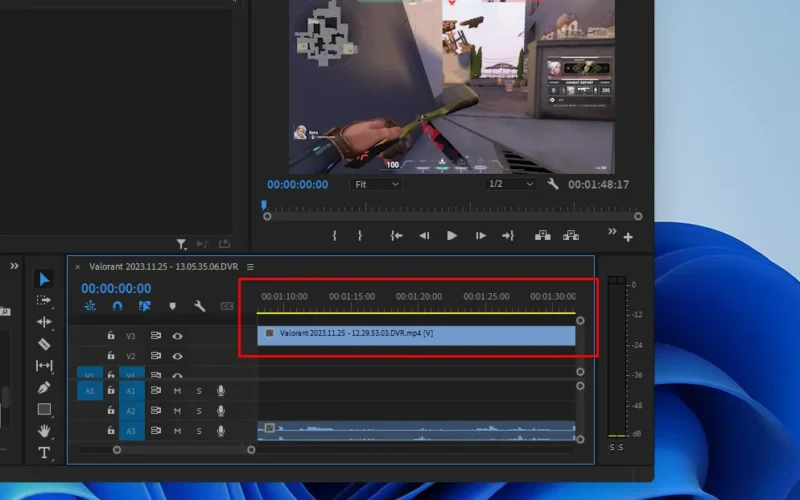Click the Program Monitor zoom scroll right handle

[638, 216]
